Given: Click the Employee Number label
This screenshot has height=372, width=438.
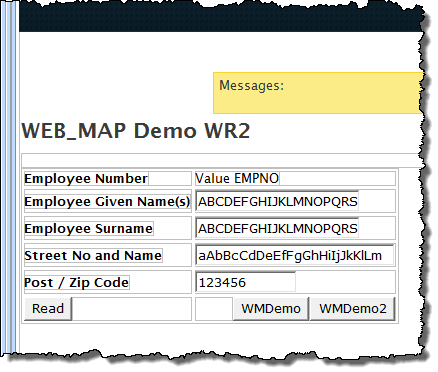Looking at the screenshot, I should pyautogui.click(x=86, y=179).
